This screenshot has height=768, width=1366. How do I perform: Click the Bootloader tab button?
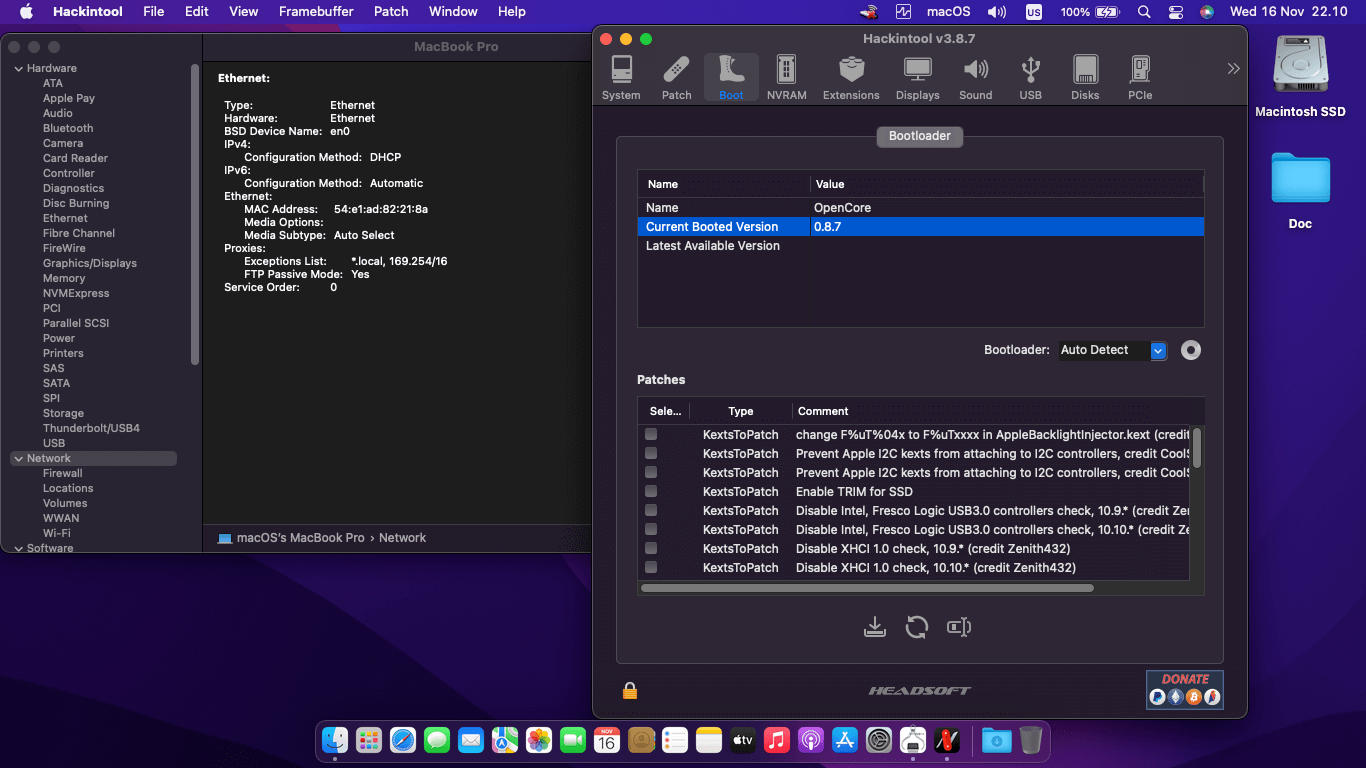point(920,136)
